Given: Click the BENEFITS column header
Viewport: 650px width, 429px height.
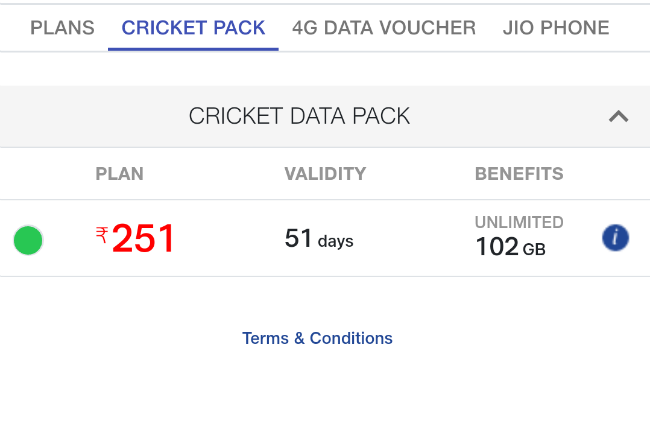Looking at the screenshot, I should point(519,174).
